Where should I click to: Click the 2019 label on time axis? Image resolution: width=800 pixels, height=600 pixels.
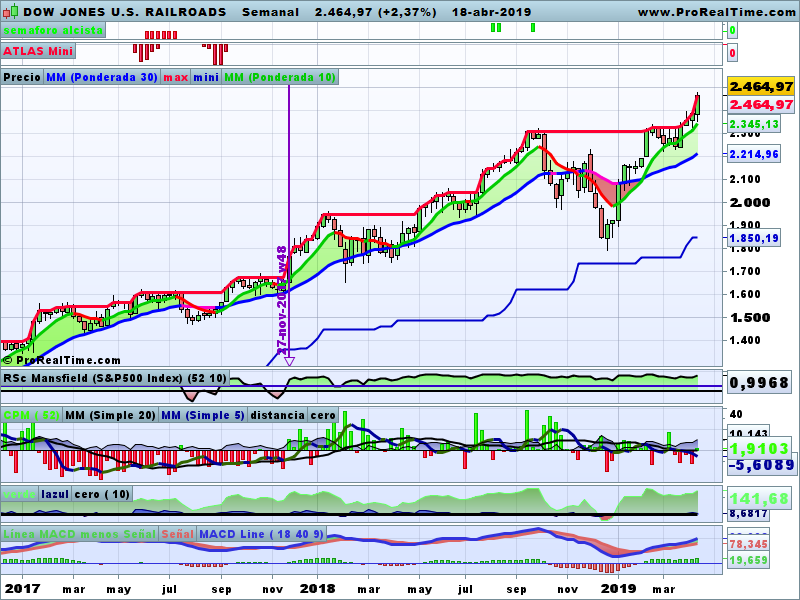tap(618, 589)
